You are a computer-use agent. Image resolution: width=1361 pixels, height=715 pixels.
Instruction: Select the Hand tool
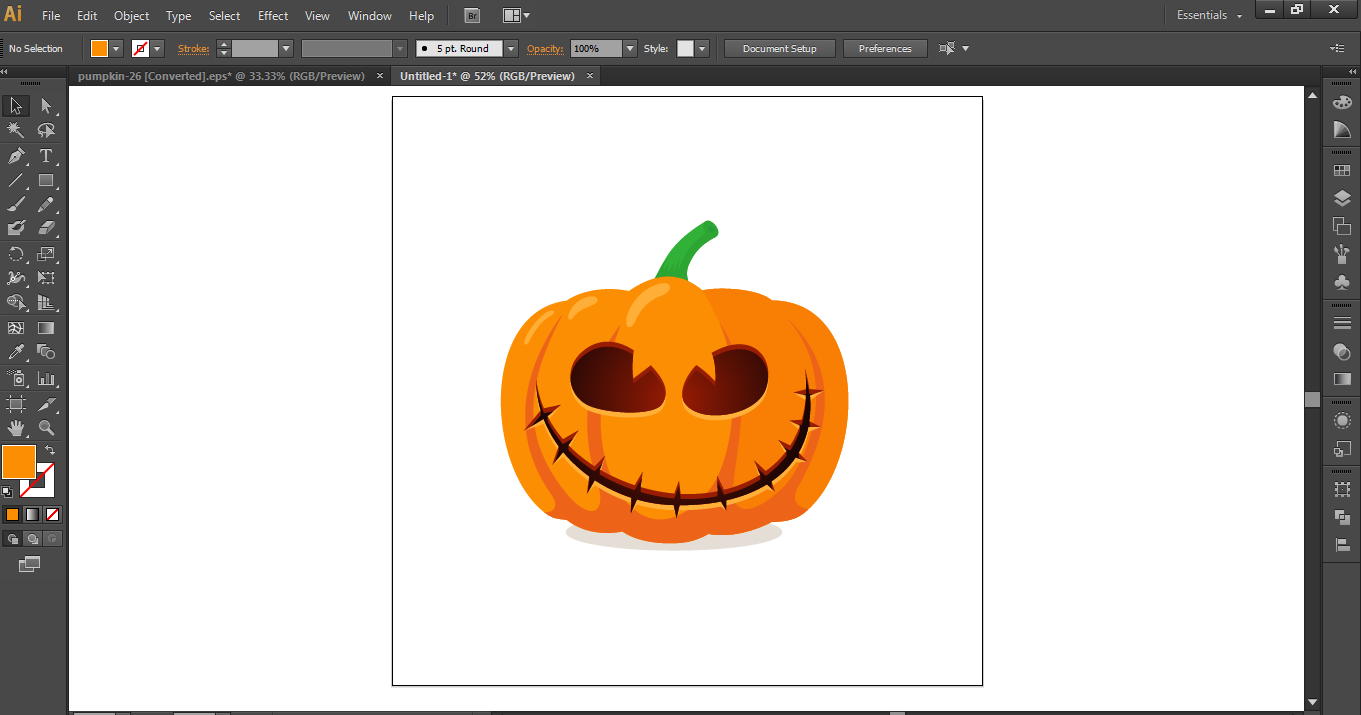coord(16,428)
